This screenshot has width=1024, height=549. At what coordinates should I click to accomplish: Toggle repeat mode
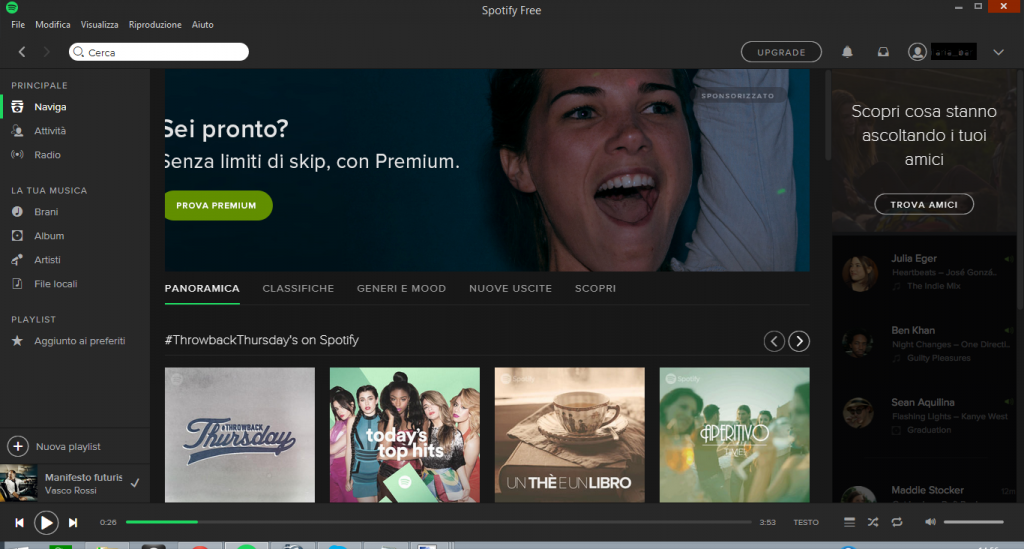[897, 522]
